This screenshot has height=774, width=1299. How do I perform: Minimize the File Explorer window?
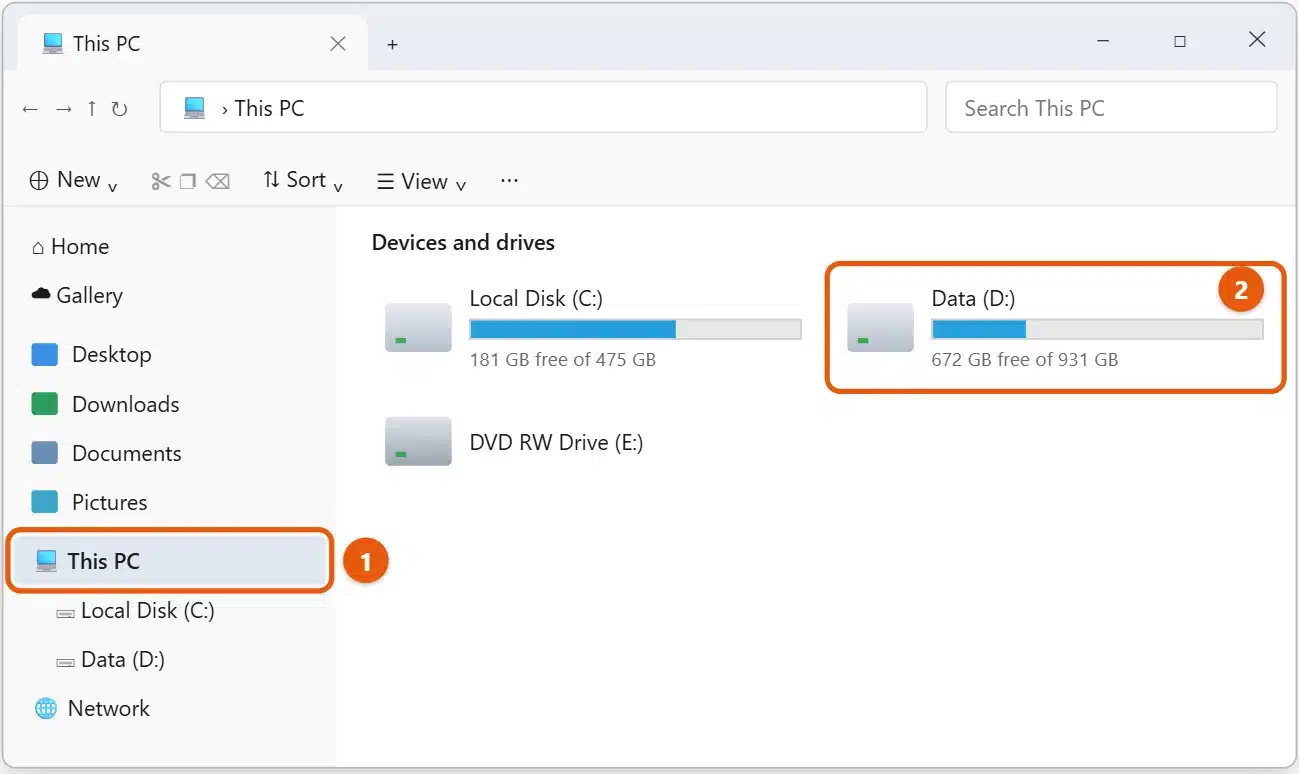pyautogui.click(x=1103, y=41)
